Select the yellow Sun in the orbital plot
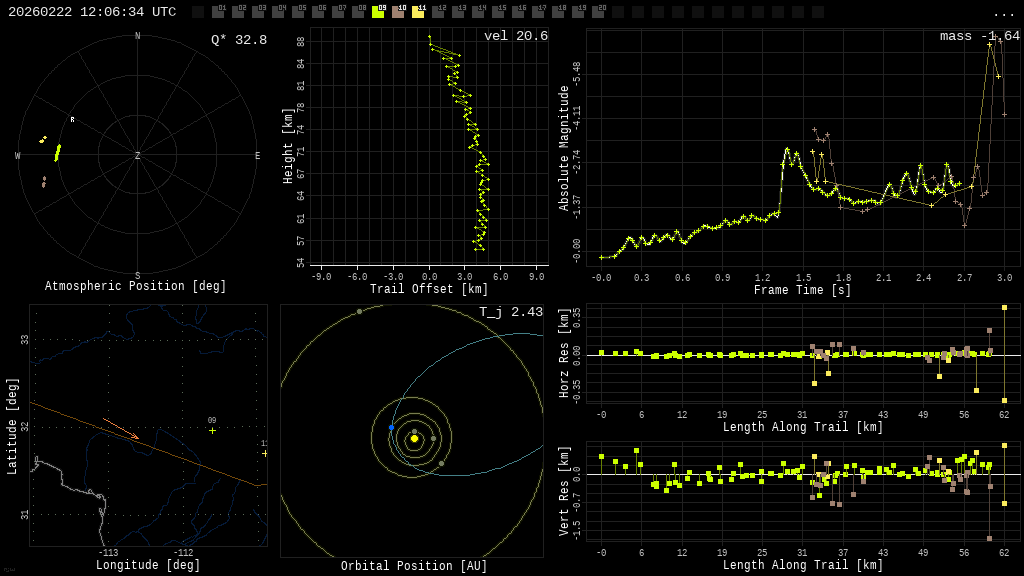The width and height of the screenshot is (1024, 576). [414, 438]
